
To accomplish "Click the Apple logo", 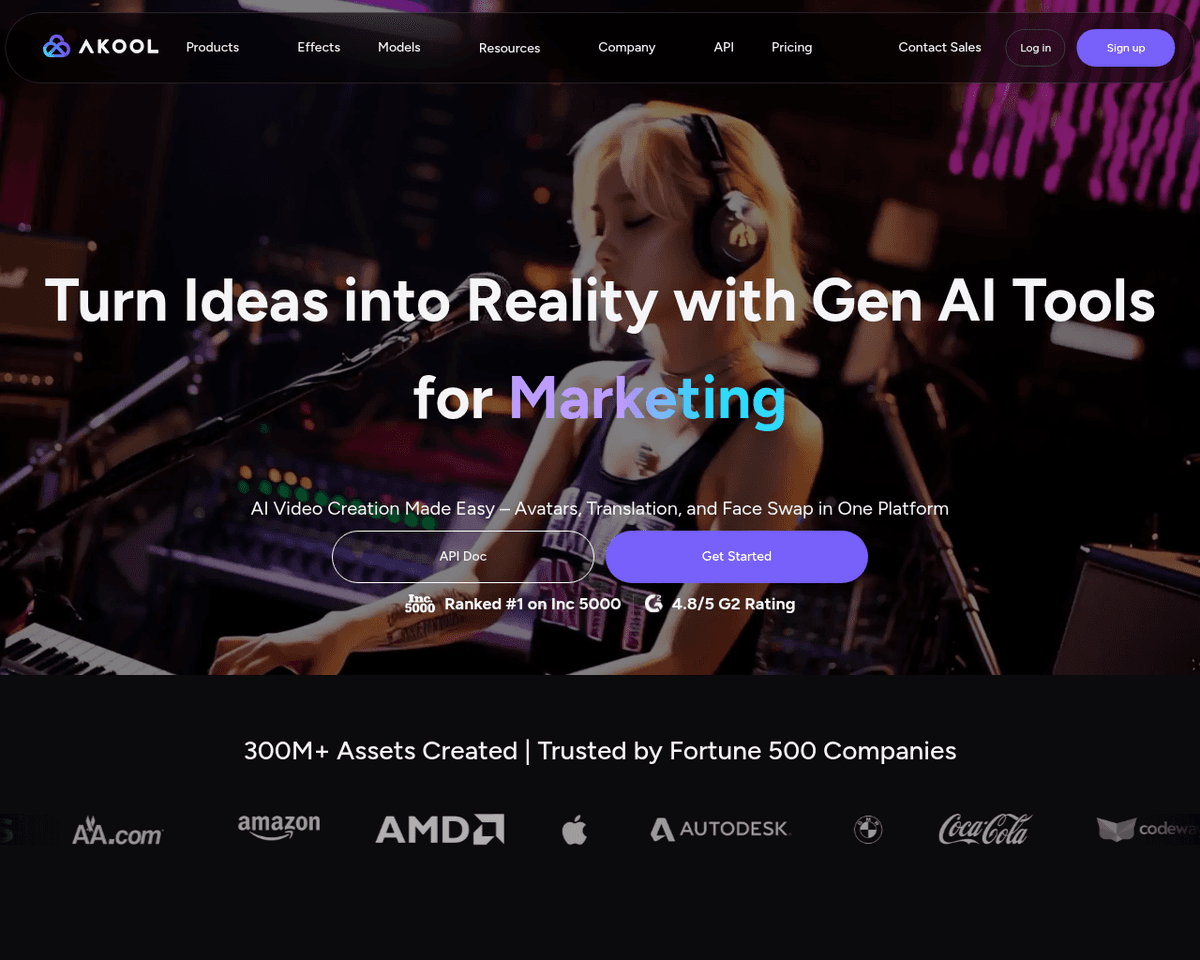I will coord(574,829).
